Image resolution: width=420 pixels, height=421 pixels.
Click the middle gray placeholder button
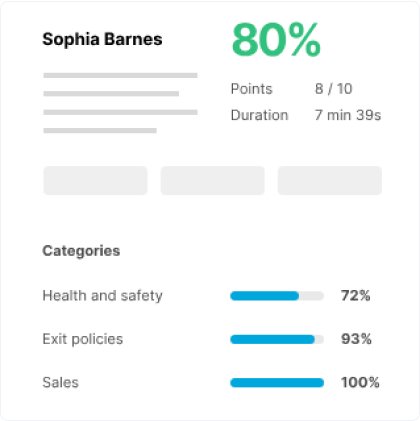click(213, 180)
